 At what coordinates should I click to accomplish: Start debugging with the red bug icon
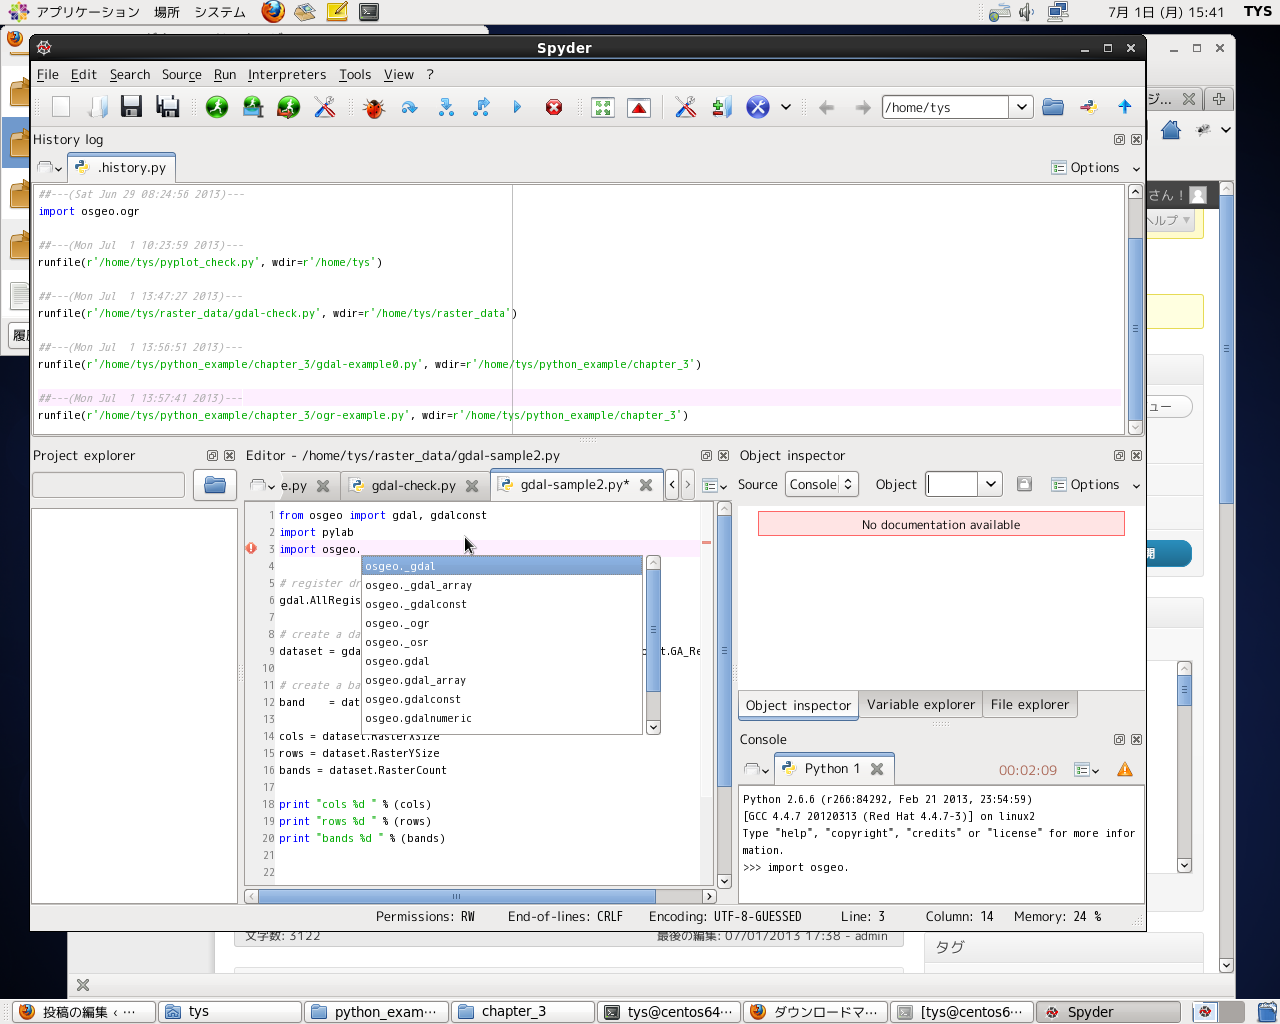coord(374,107)
